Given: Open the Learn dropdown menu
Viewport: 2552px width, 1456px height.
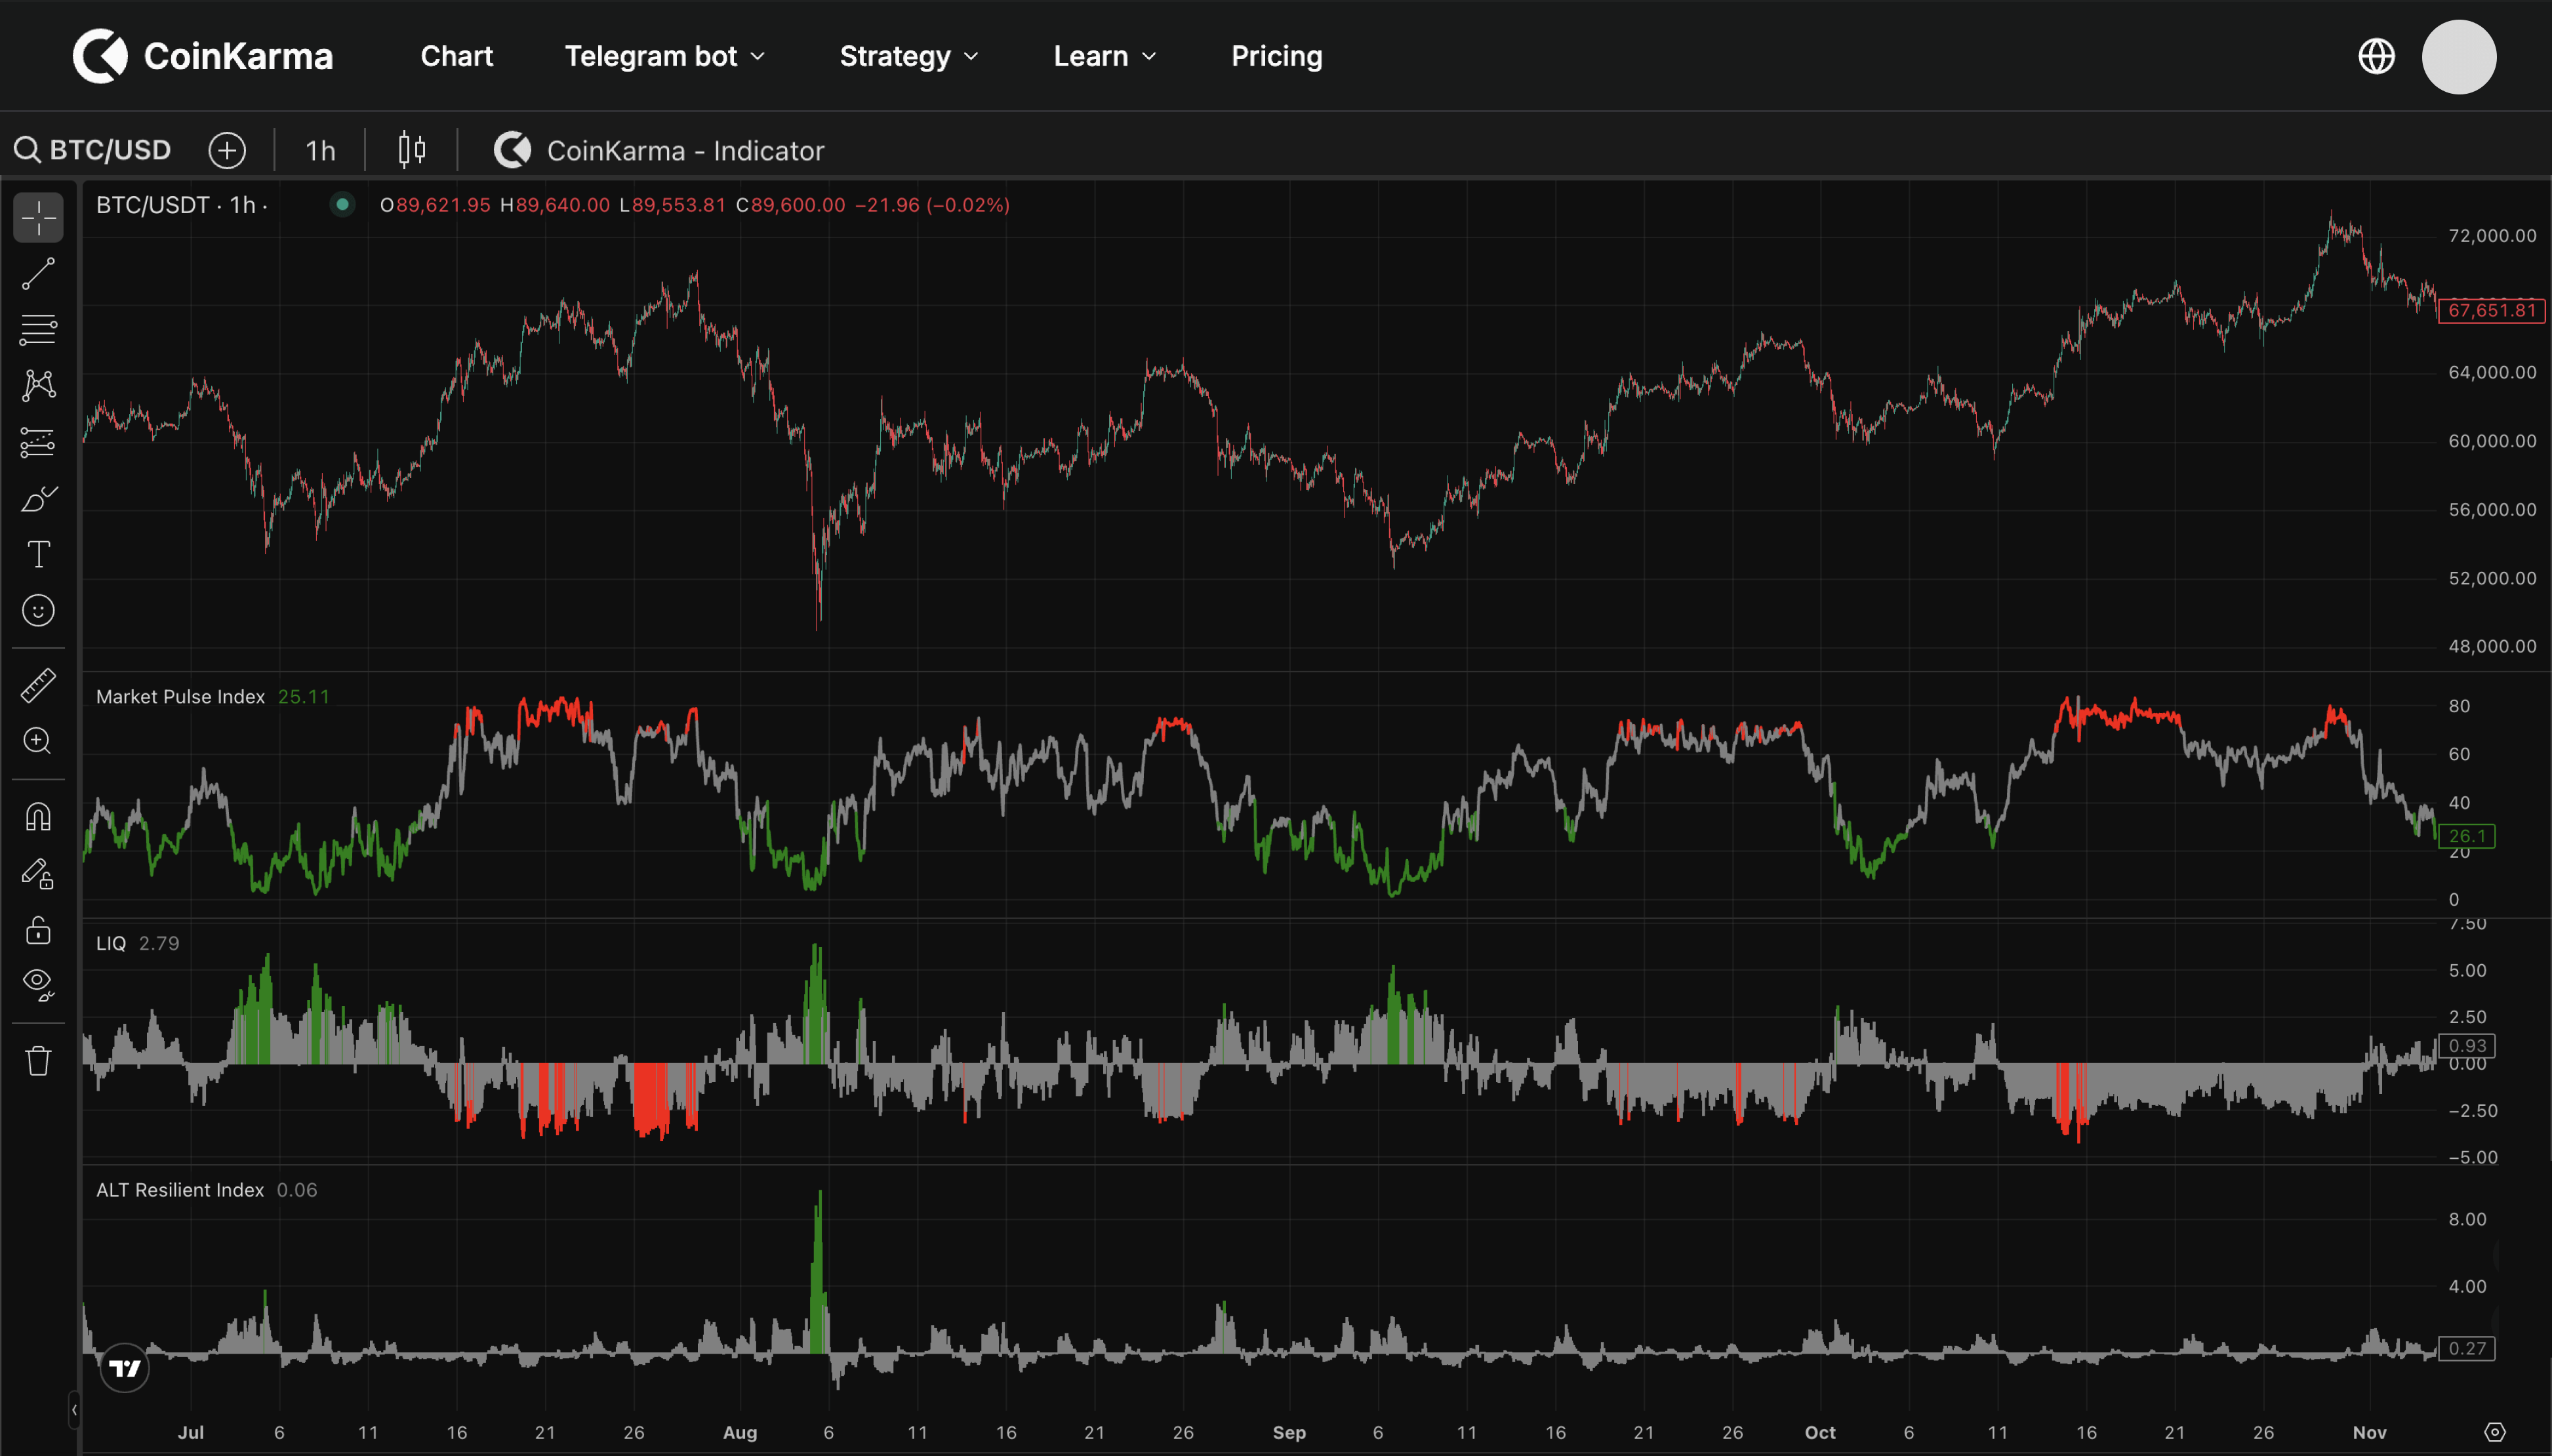Looking at the screenshot, I should coord(1104,56).
